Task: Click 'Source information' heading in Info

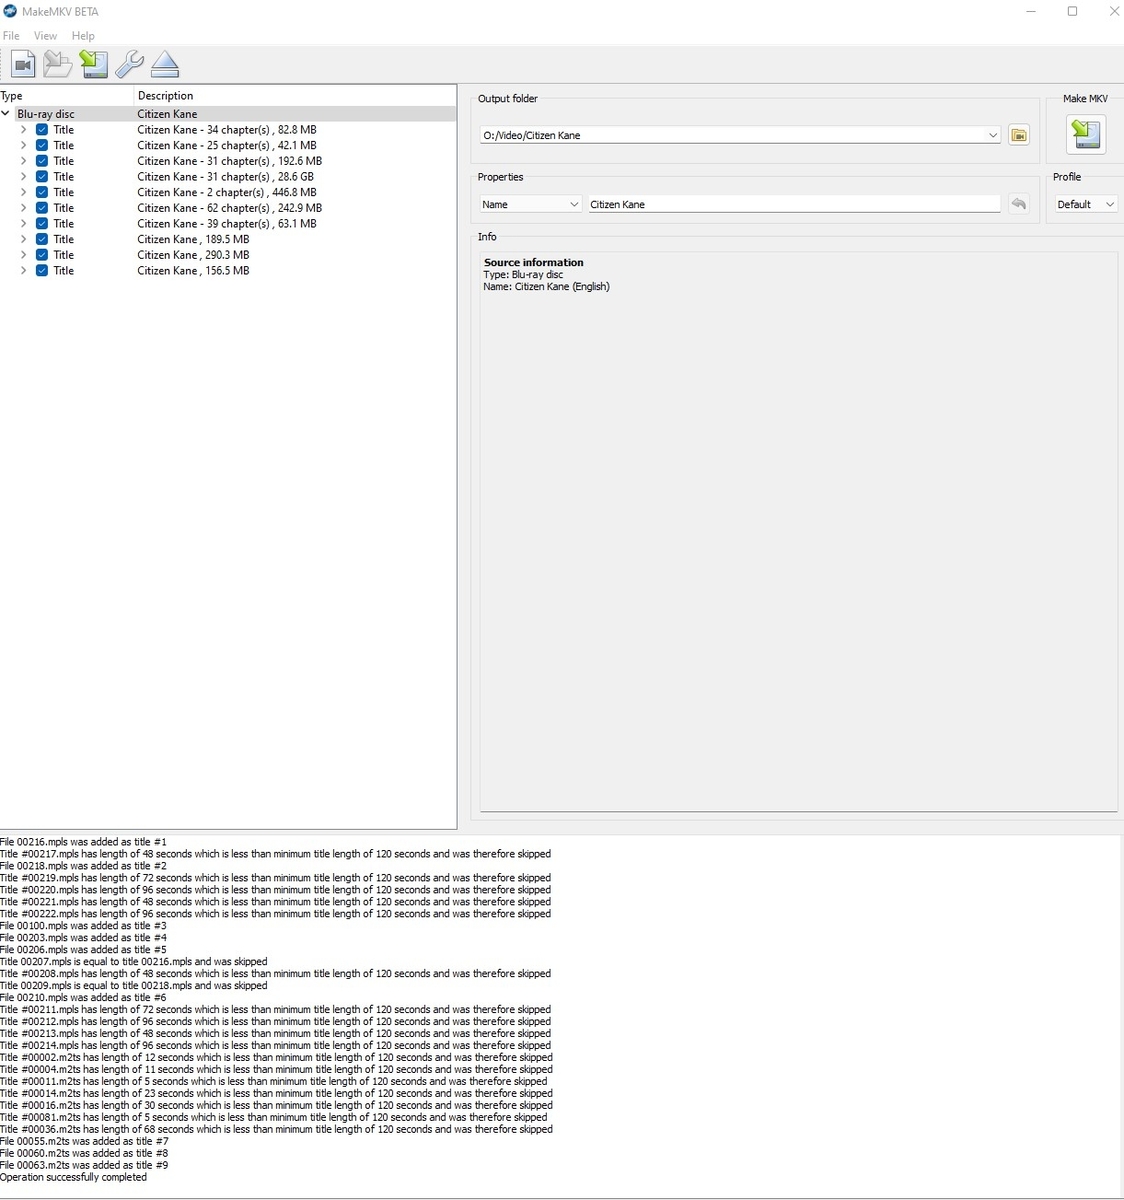Action: pos(533,263)
